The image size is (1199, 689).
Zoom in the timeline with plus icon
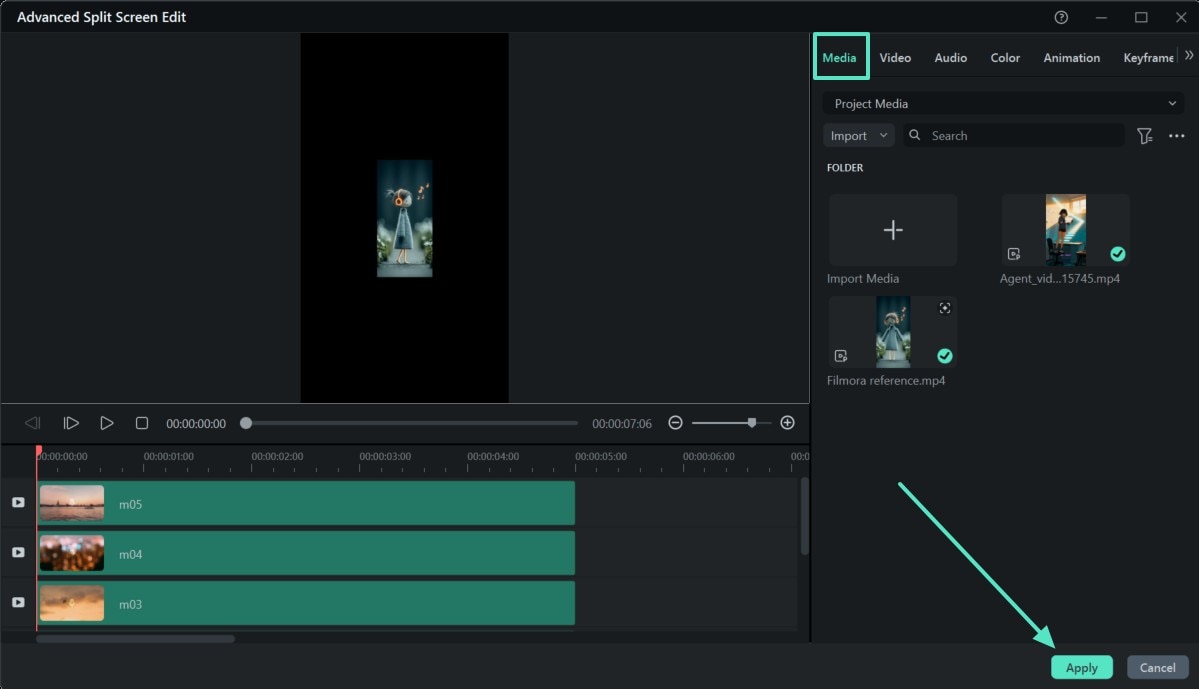coord(787,423)
